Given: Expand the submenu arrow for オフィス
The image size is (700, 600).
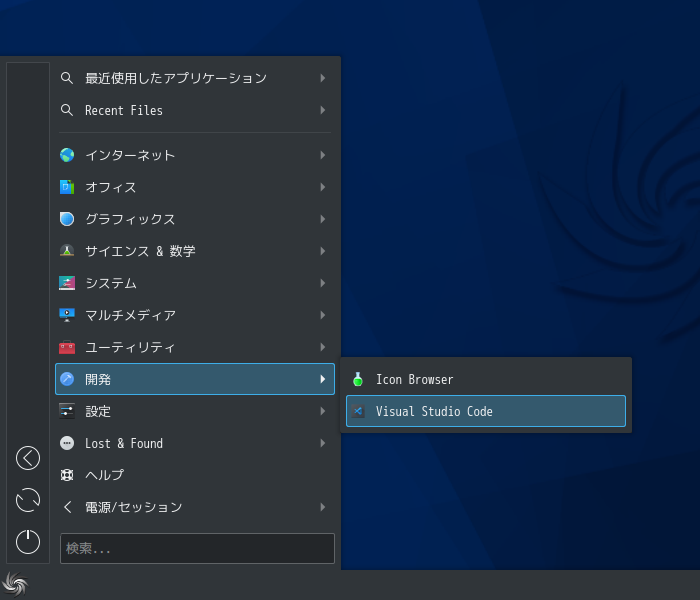Looking at the screenshot, I should [x=323, y=187].
